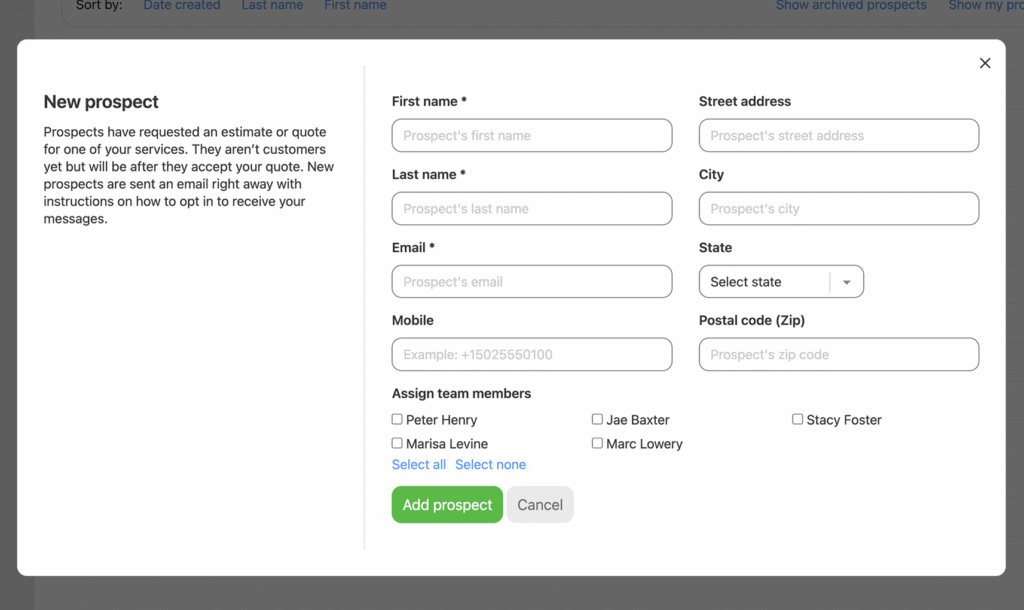
Task: Tick the Stacy Foster checkbox
Action: click(797, 420)
